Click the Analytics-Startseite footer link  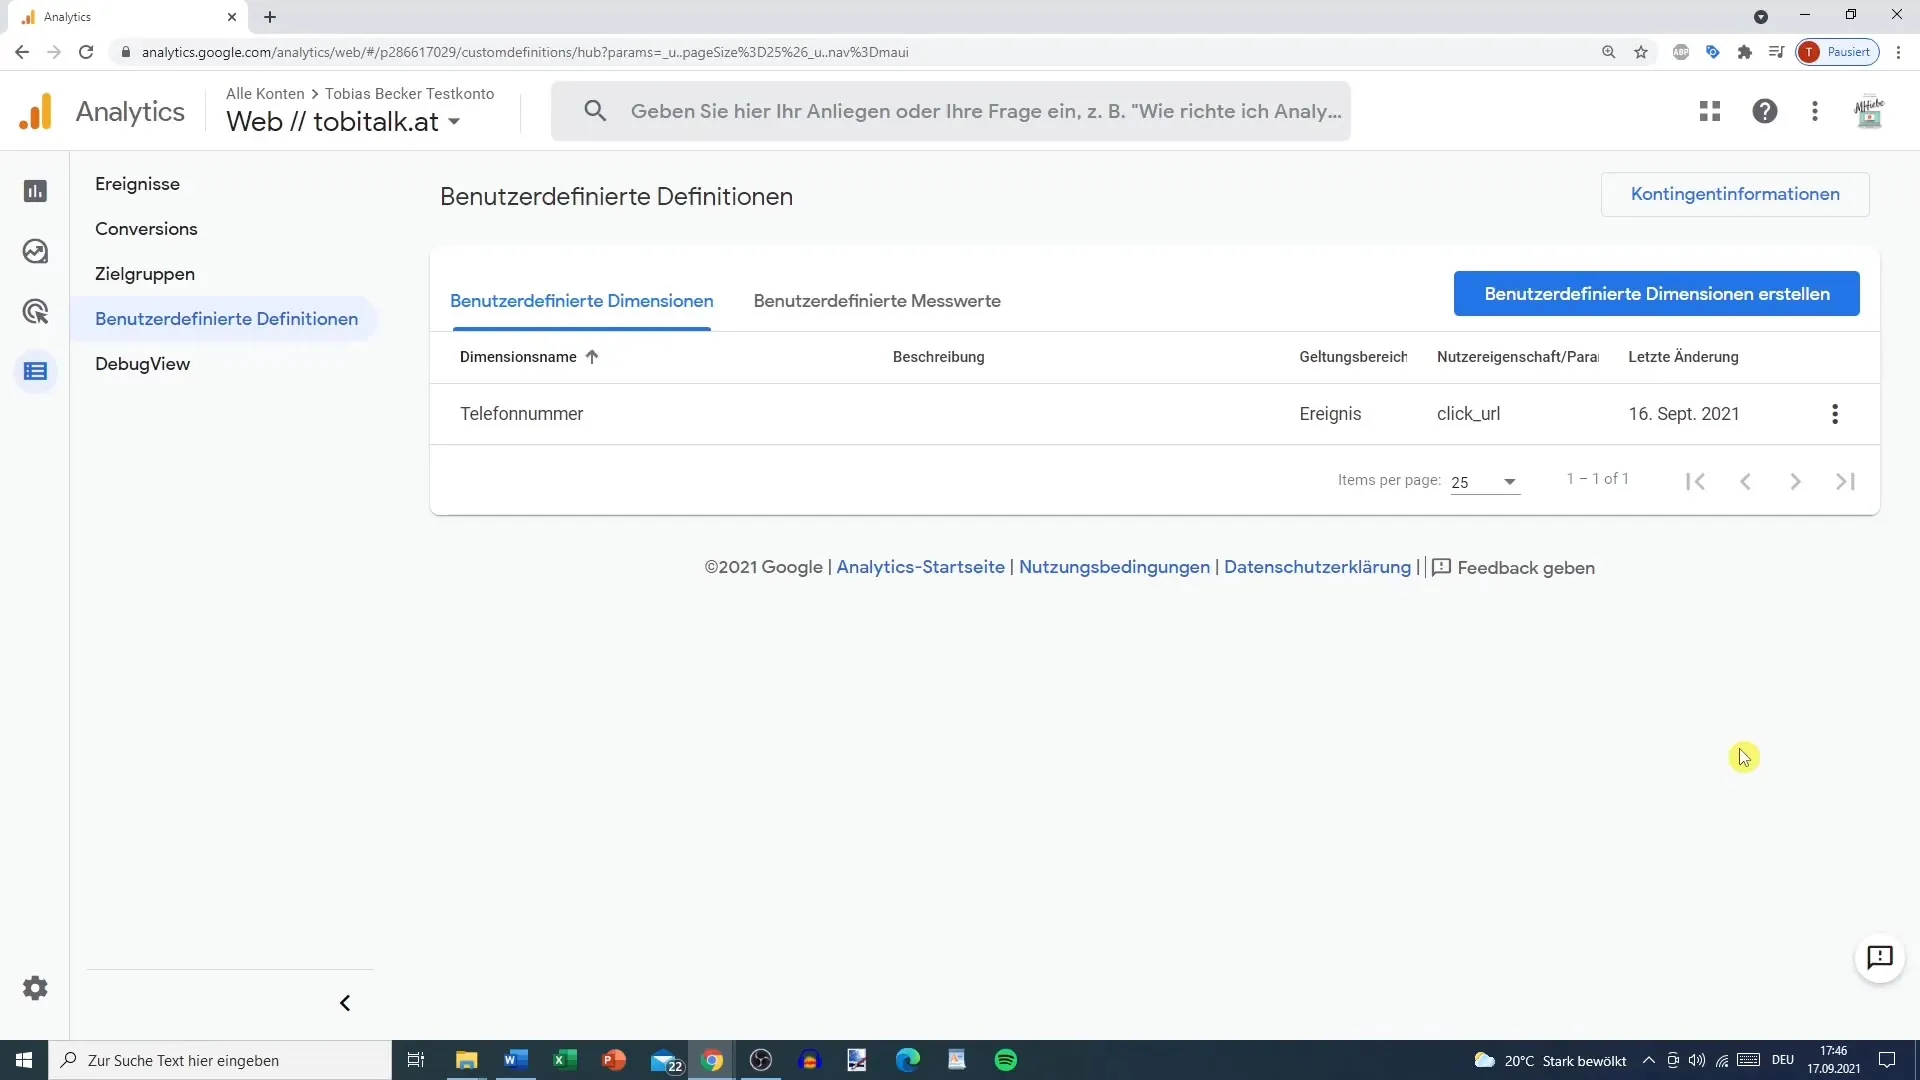coord(919,567)
